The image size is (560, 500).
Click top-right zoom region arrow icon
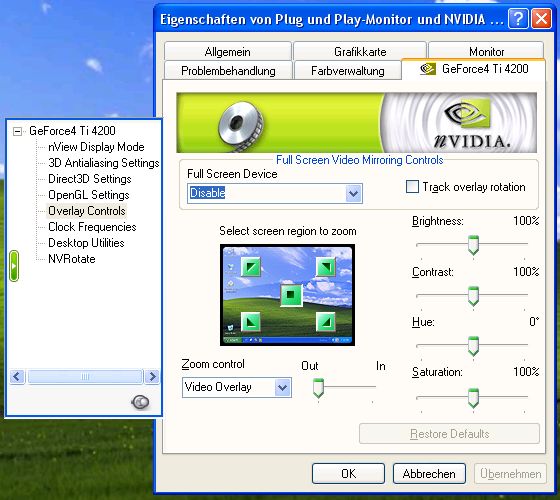pos(326,267)
